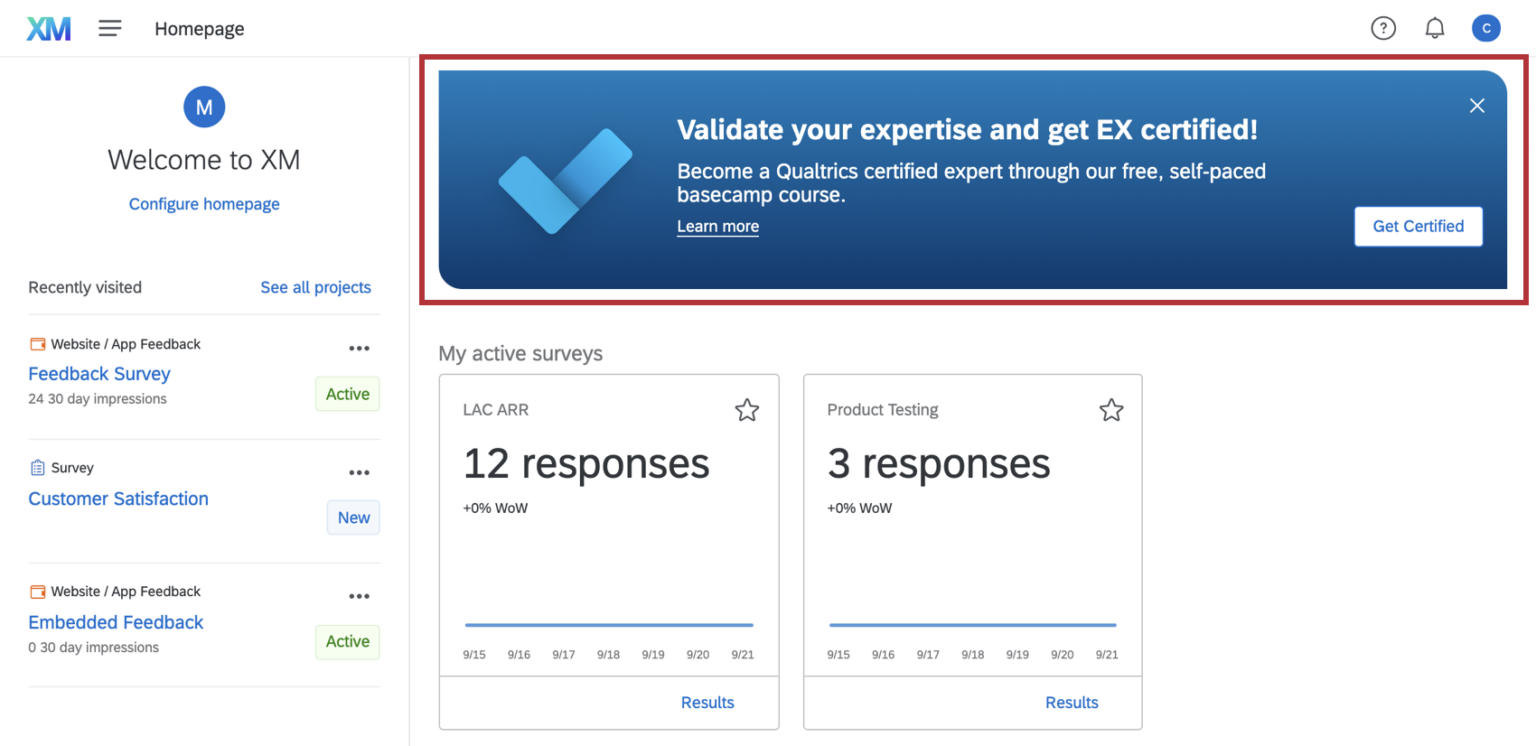Click the Website / App Feedback icon beside Feedback Survey
The width and height of the screenshot is (1536, 746).
click(x=38, y=343)
